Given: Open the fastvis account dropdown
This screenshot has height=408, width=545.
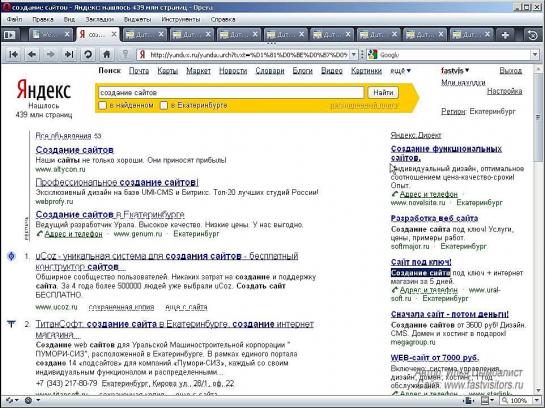Looking at the screenshot, I should click(x=455, y=71).
